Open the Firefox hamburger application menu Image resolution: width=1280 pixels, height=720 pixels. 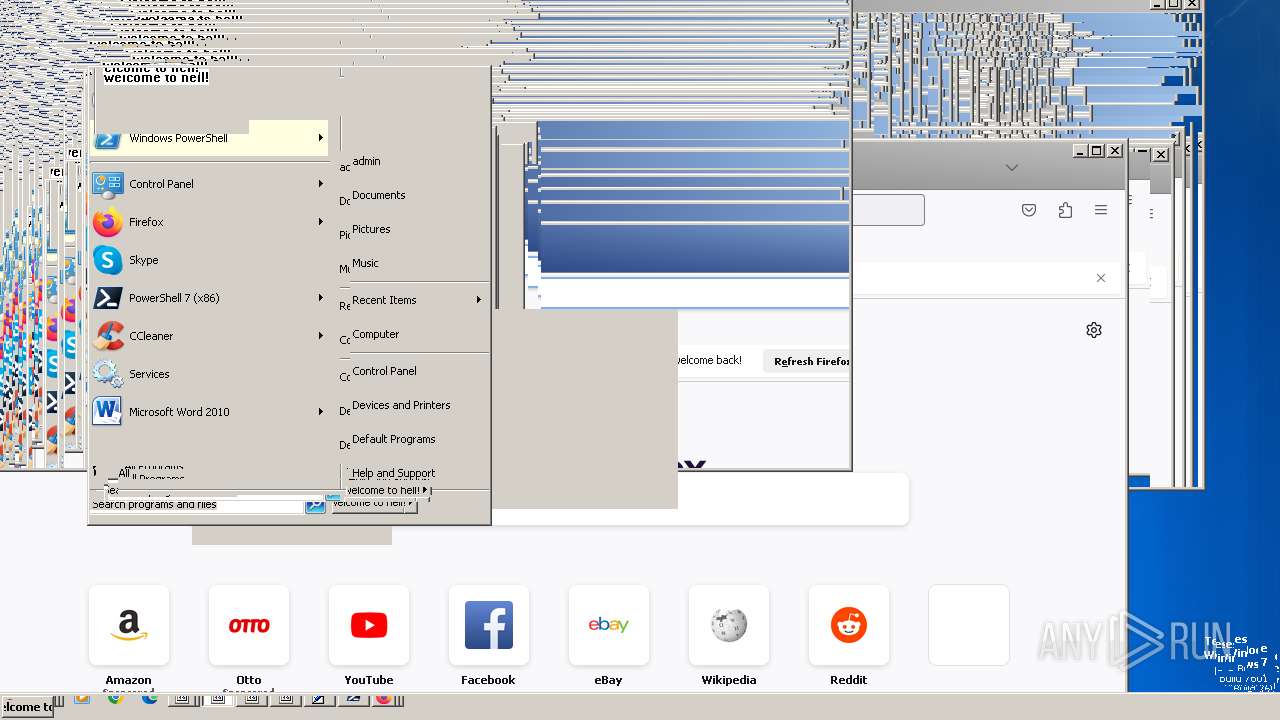coord(1101,210)
